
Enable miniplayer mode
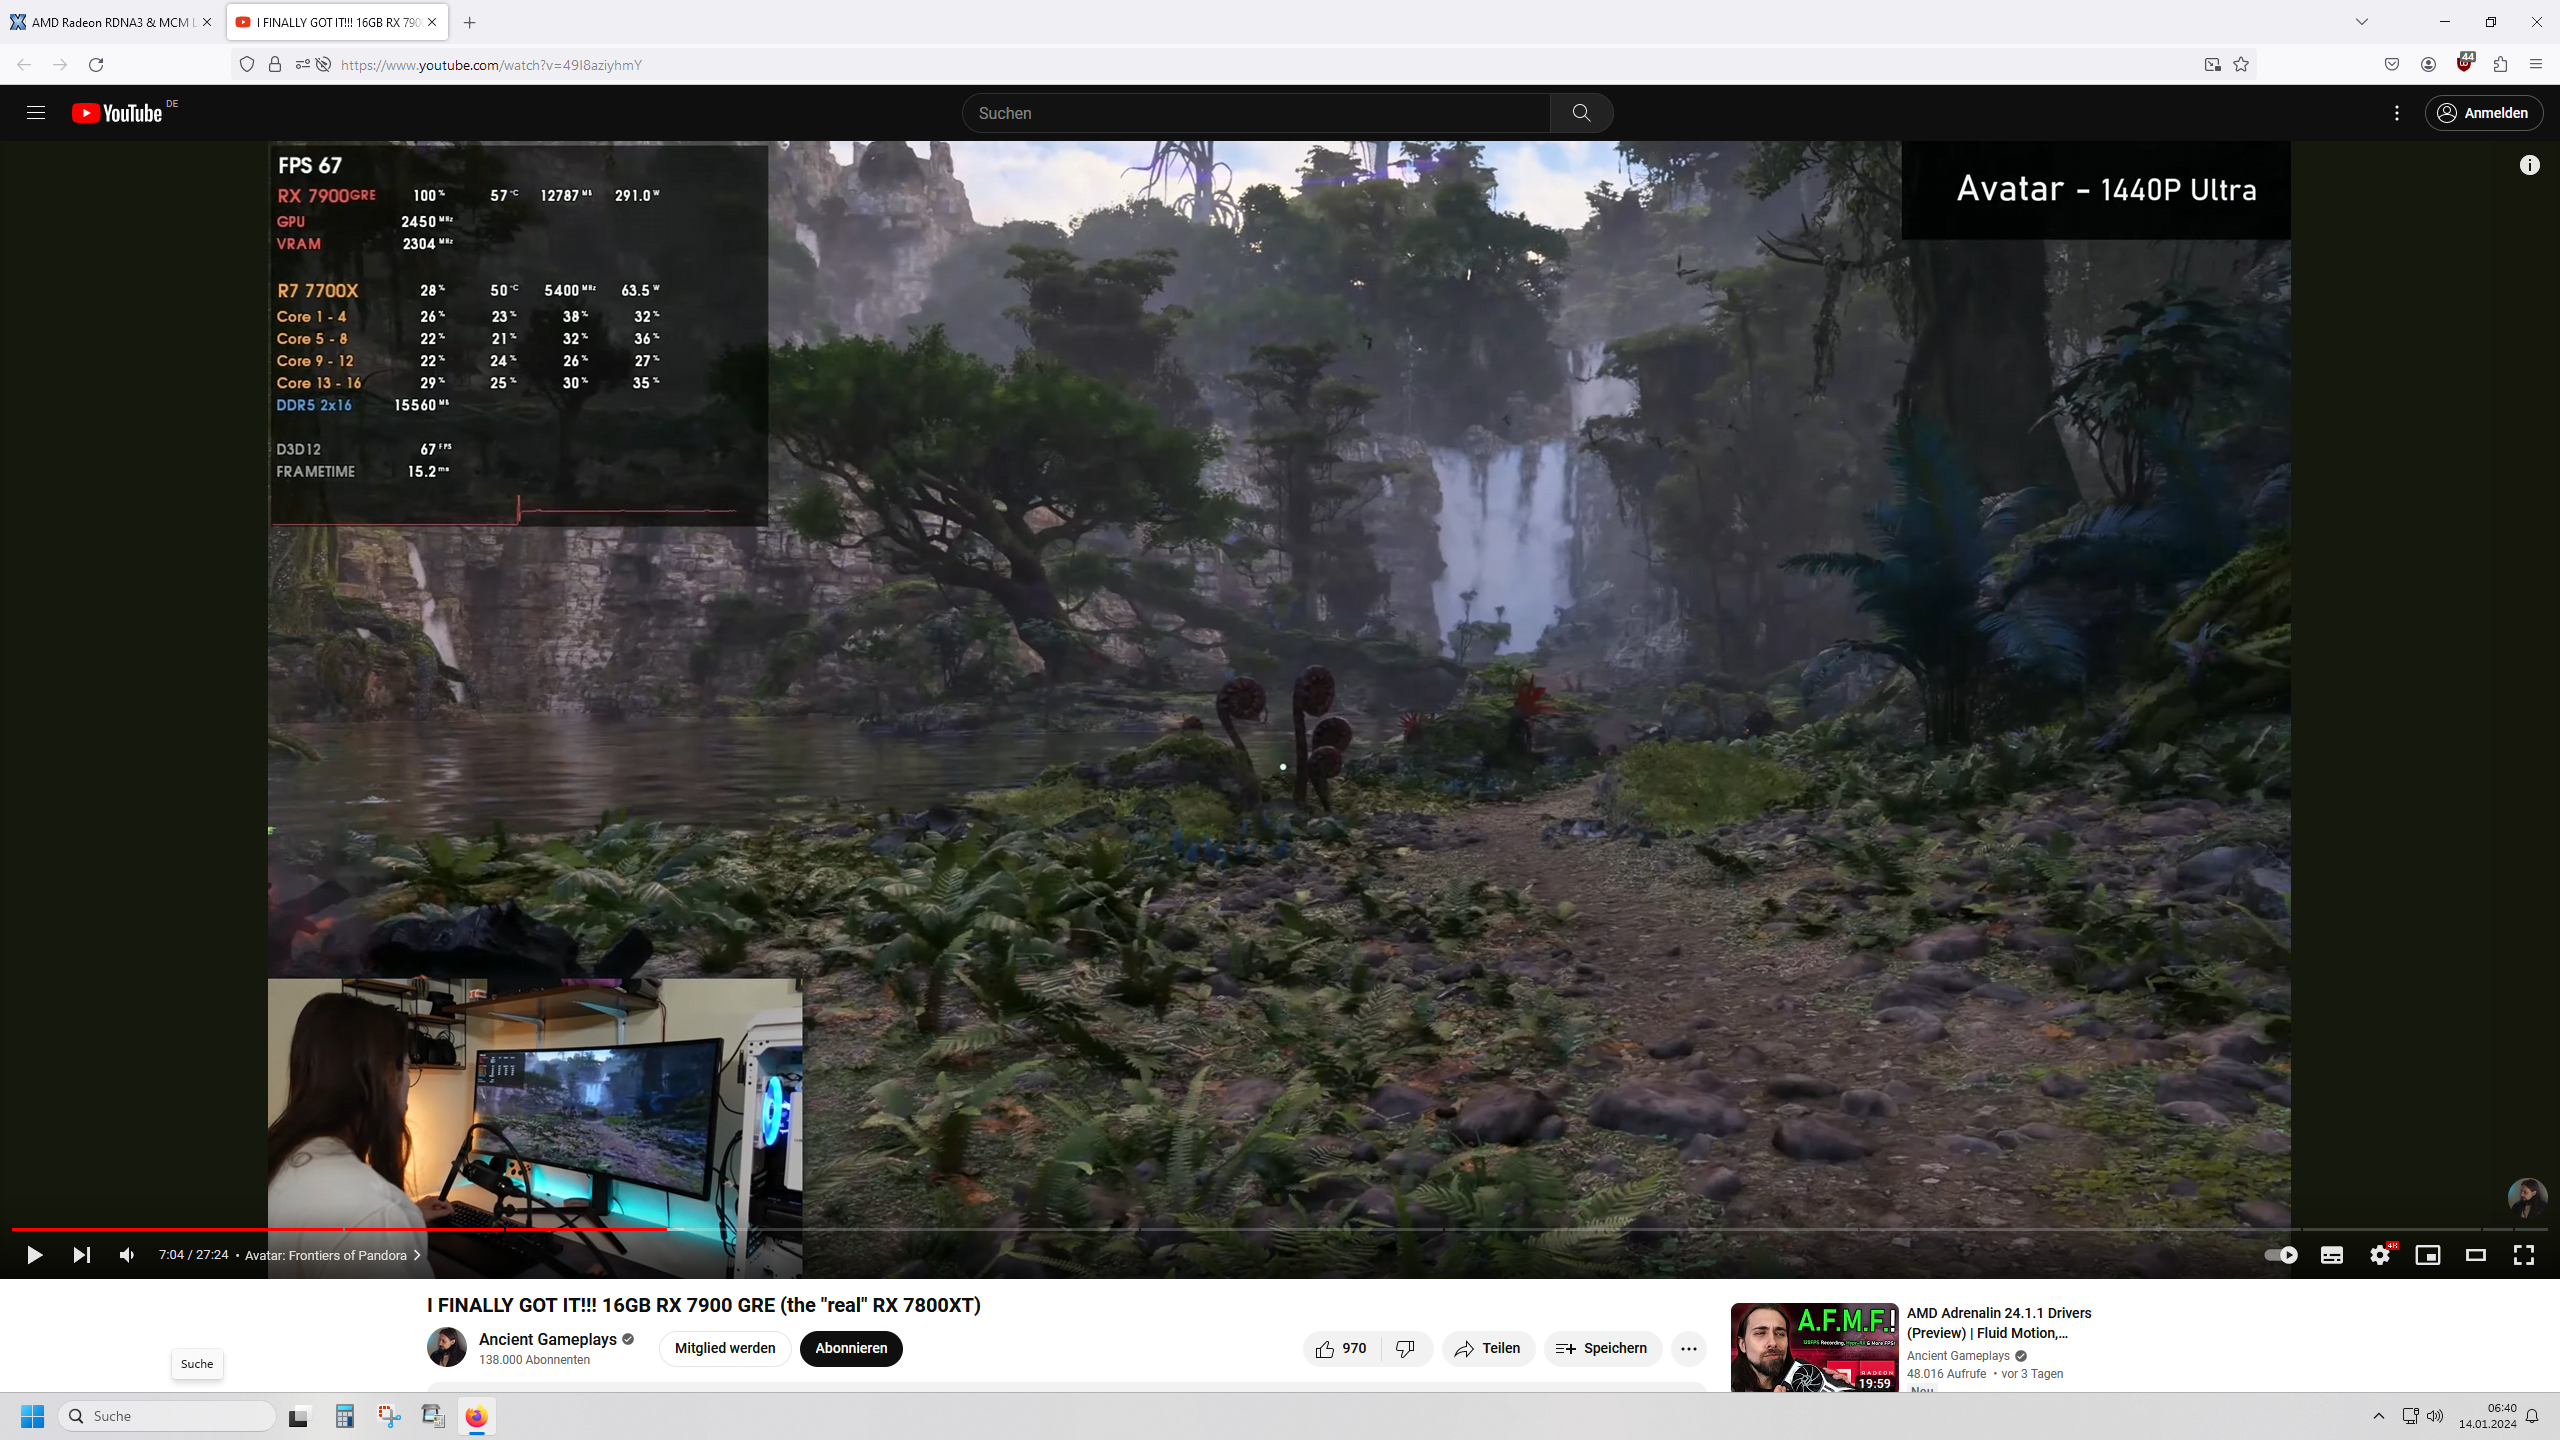click(2428, 1255)
